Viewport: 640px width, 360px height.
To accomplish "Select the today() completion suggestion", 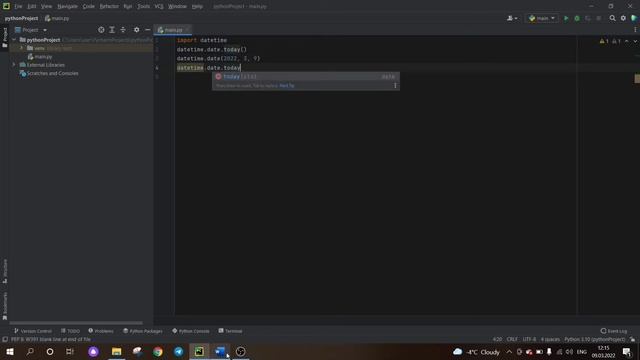I will (305, 77).
